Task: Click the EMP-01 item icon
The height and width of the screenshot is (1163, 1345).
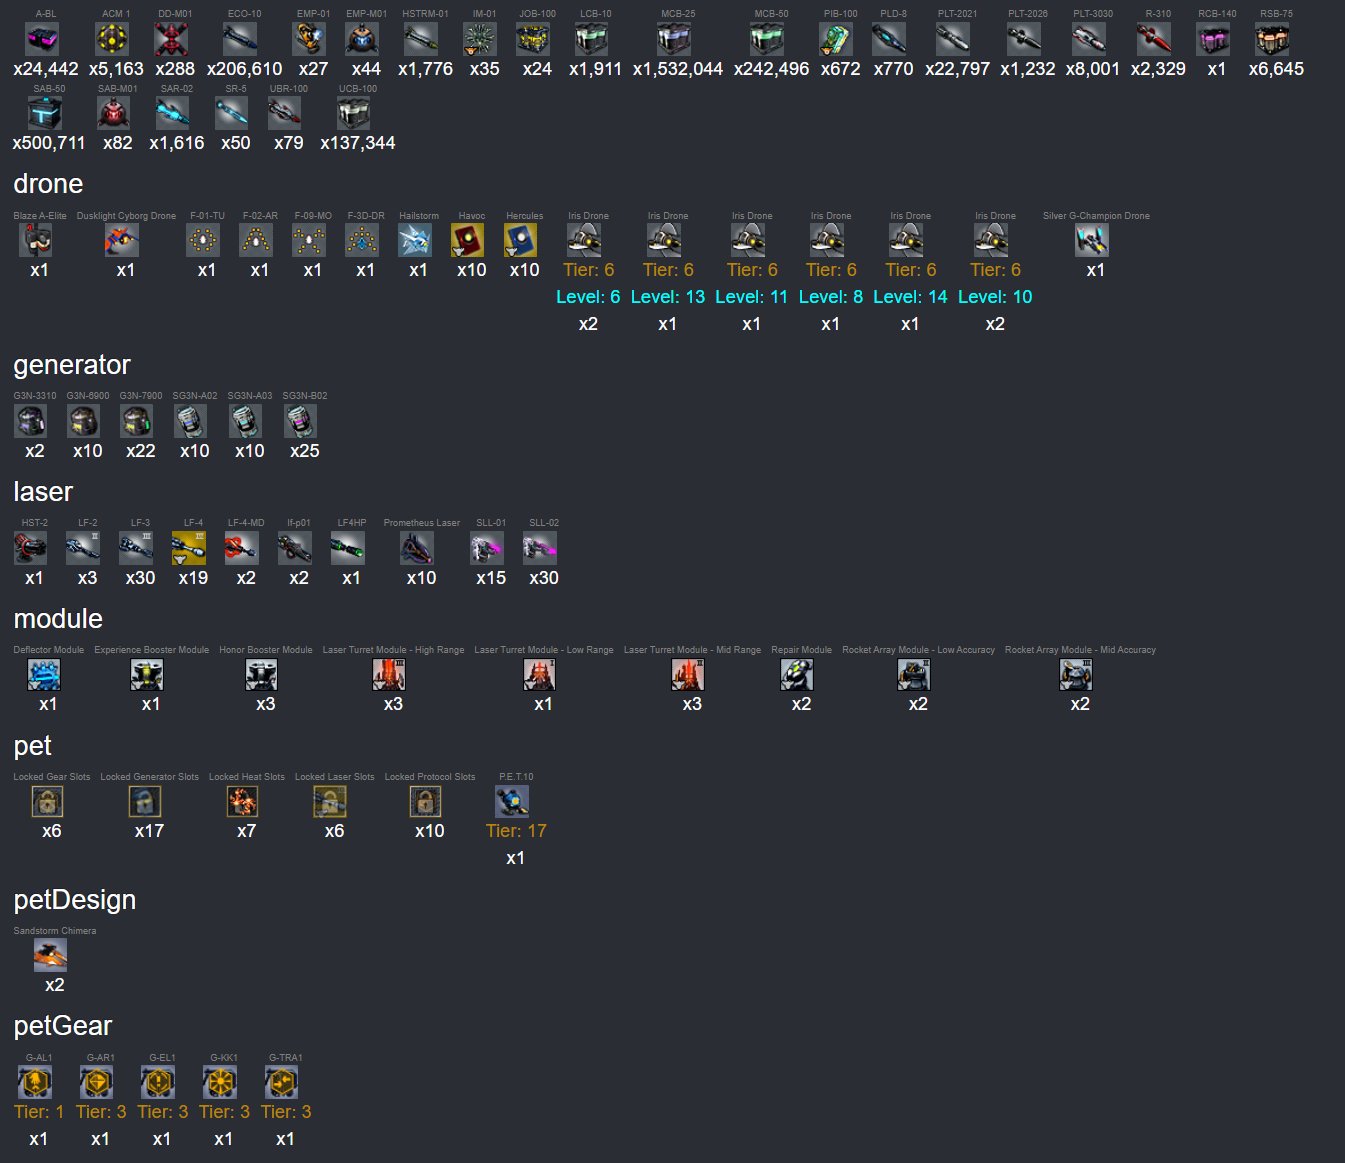Action: (310, 40)
